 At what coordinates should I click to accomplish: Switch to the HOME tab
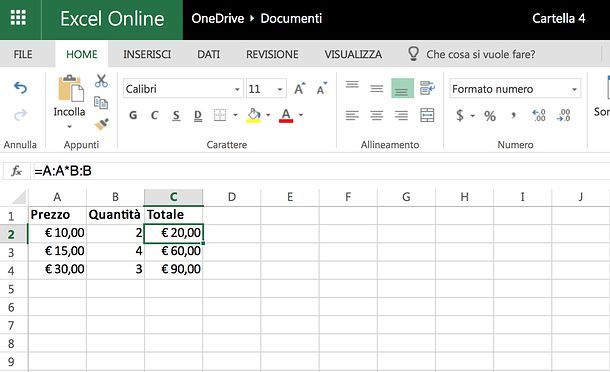[82, 54]
